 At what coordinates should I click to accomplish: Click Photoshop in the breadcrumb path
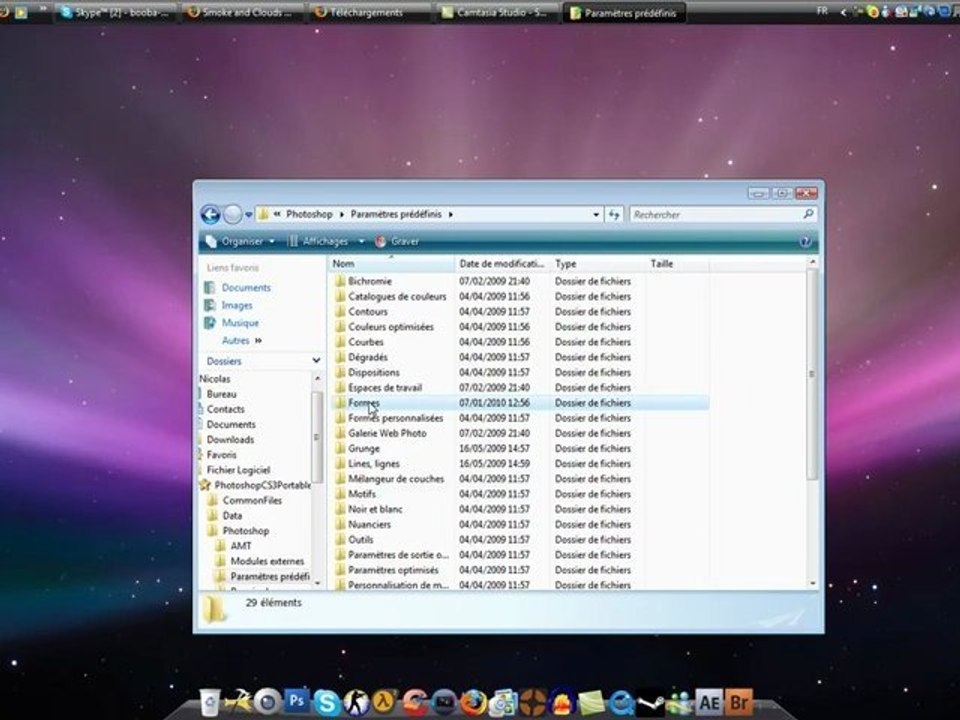coord(309,214)
